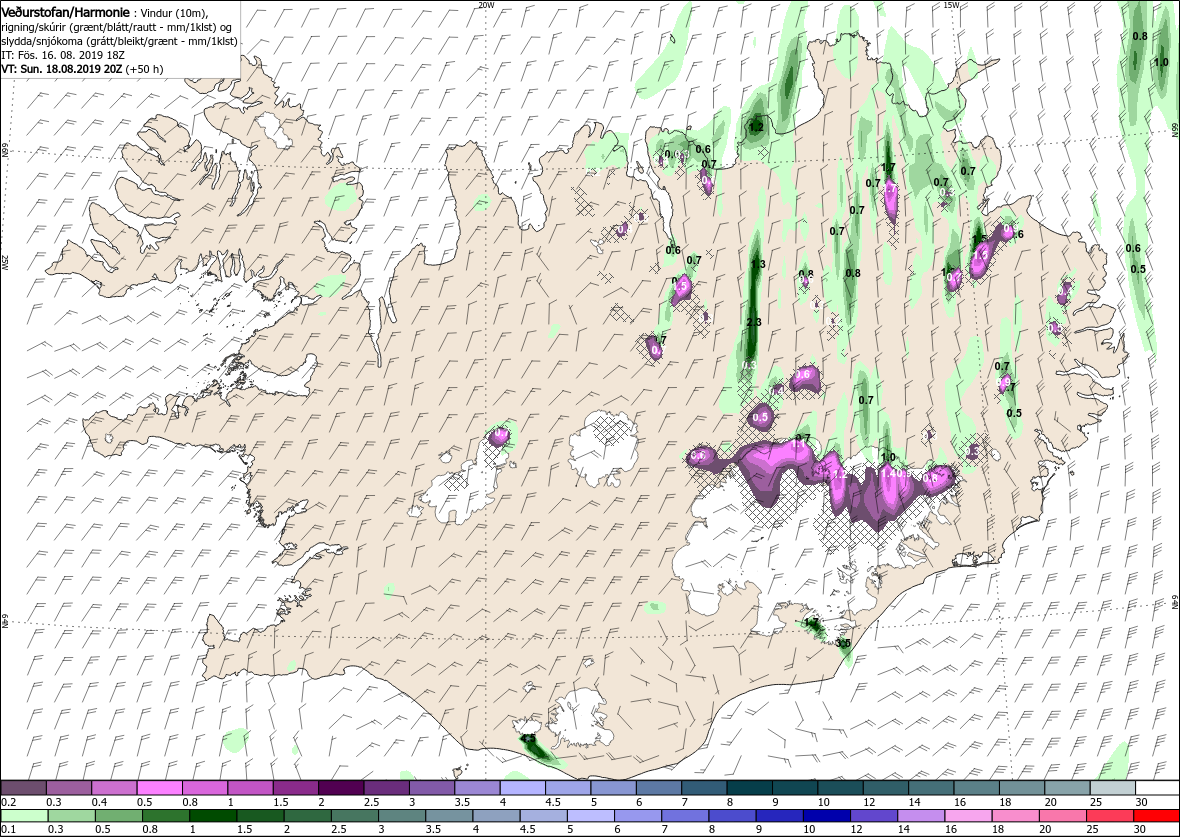Select the 1.5 swatch in the snow legend row
Screen dimensions: 1180x837
(295, 787)
